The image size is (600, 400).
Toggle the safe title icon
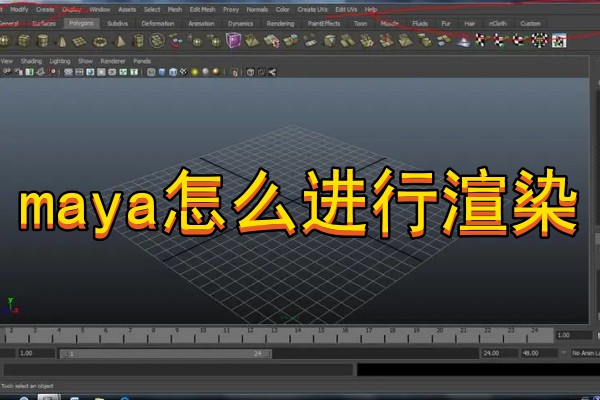click(x=134, y=72)
